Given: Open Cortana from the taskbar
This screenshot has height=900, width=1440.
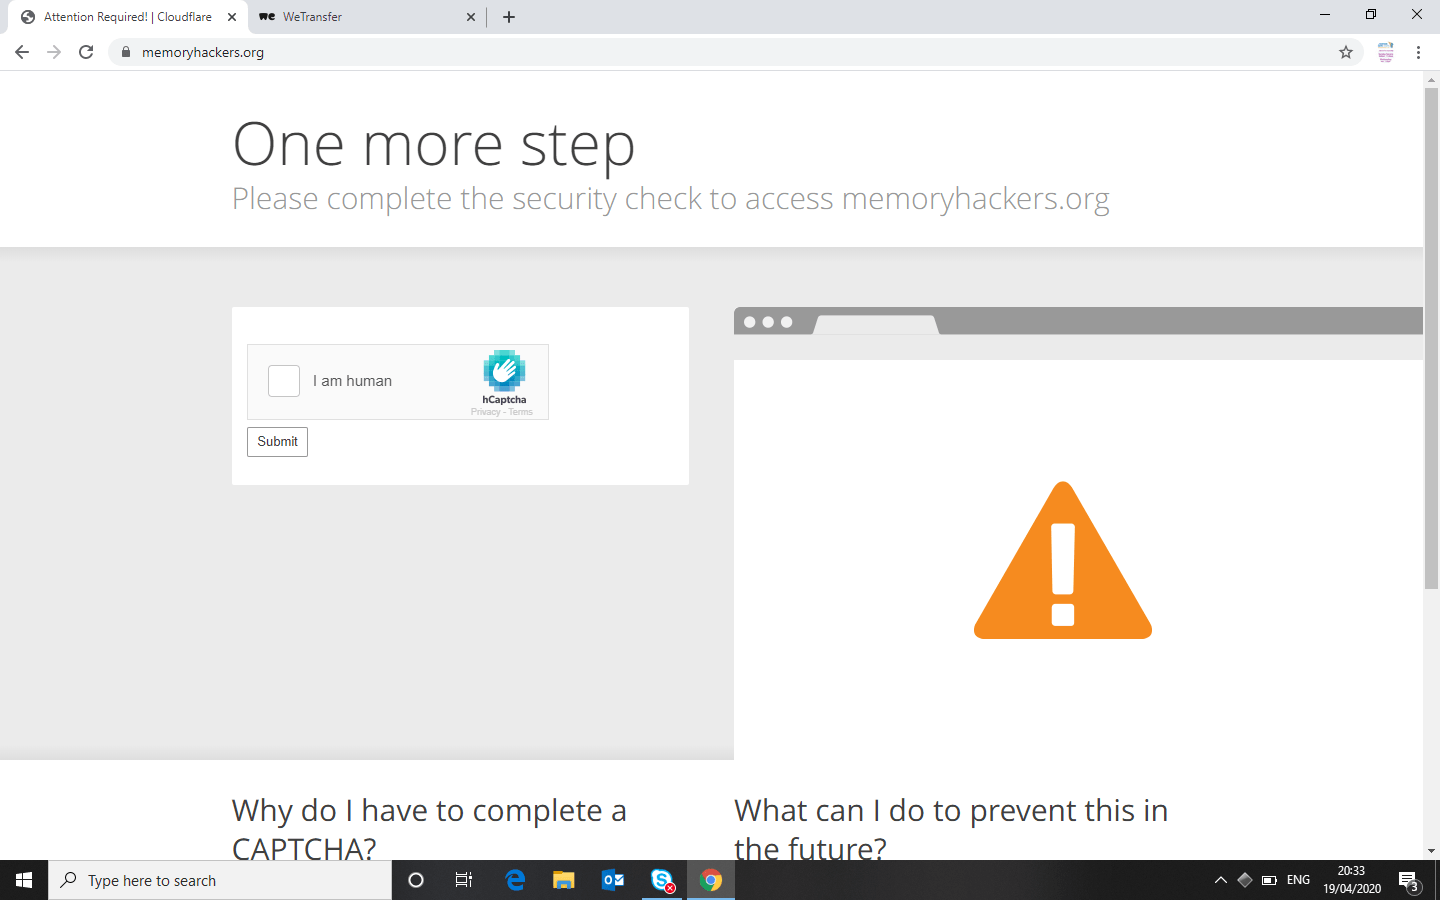Looking at the screenshot, I should click(416, 880).
